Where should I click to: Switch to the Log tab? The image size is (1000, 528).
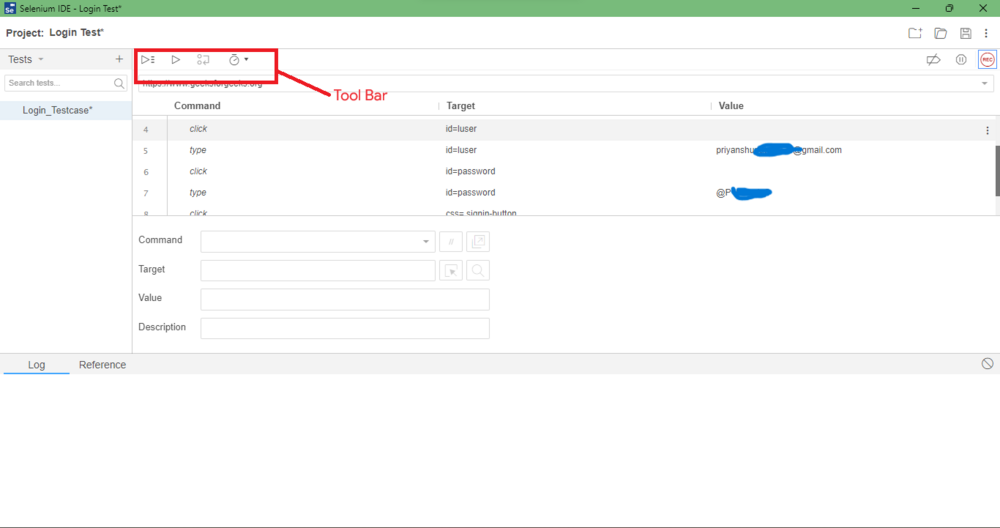click(x=36, y=365)
